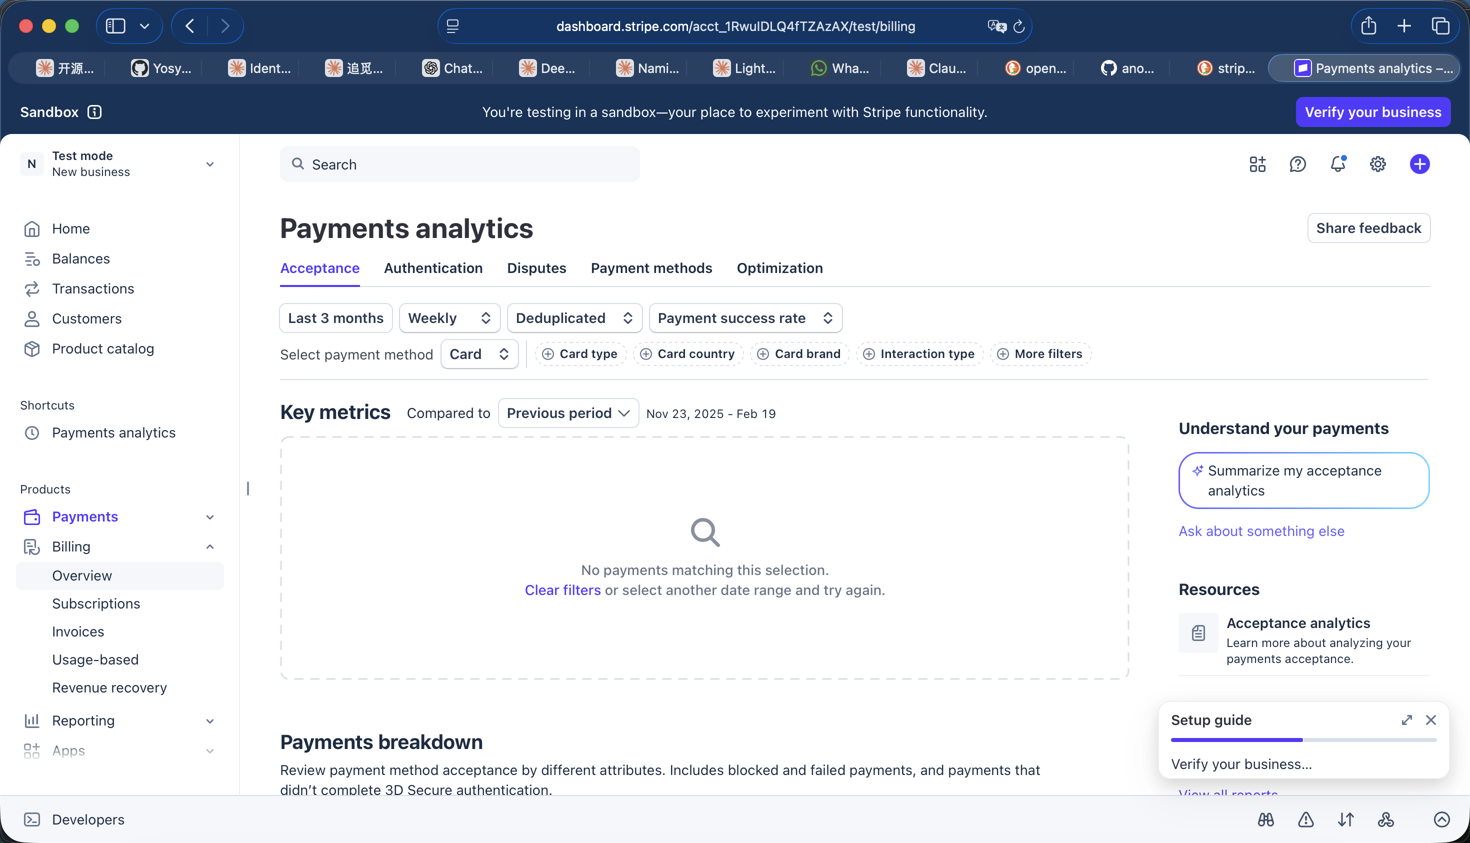Click Summarize my acceptance analytics

pos(1303,481)
